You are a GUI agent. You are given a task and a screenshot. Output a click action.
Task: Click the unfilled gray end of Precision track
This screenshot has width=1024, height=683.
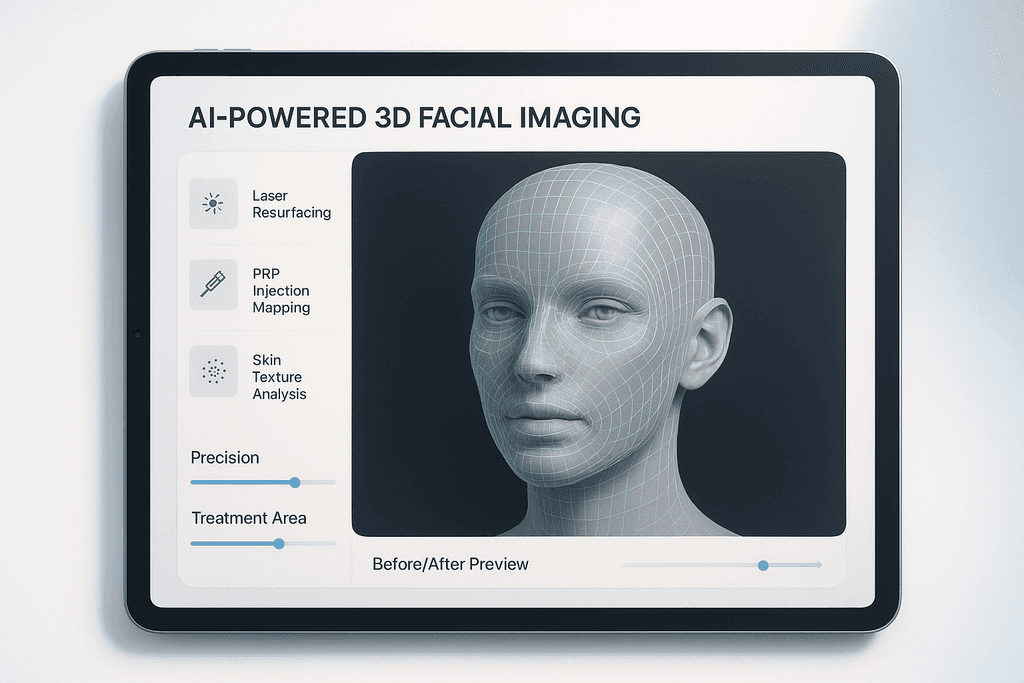point(320,482)
